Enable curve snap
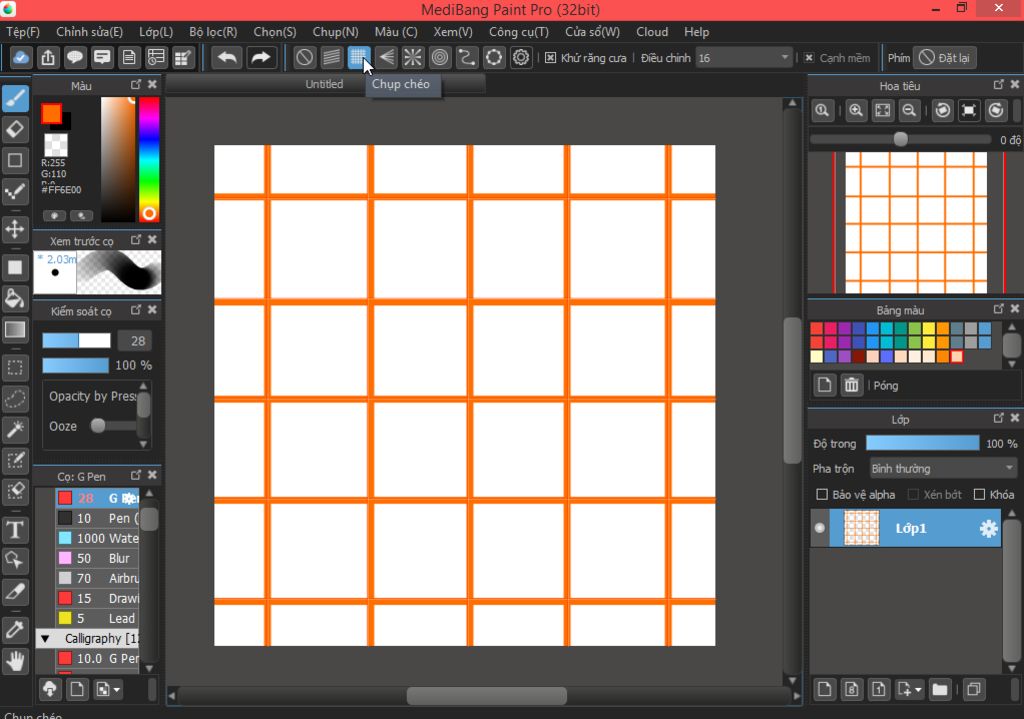 point(466,57)
